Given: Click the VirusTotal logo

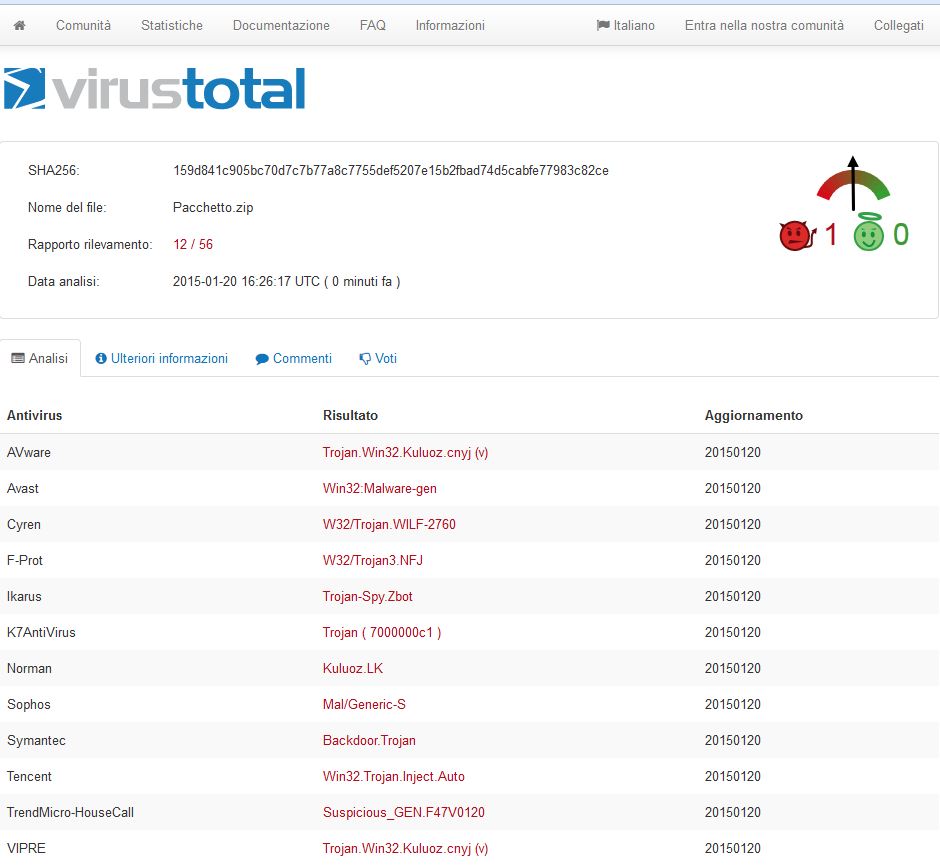Looking at the screenshot, I should (155, 89).
